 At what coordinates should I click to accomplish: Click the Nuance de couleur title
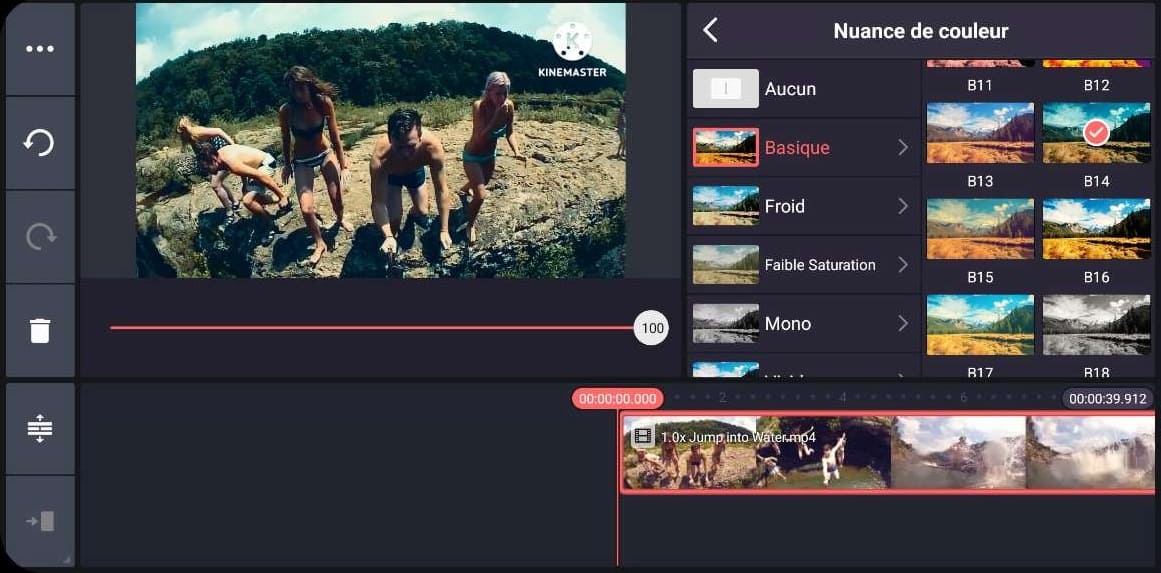click(920, 31)
